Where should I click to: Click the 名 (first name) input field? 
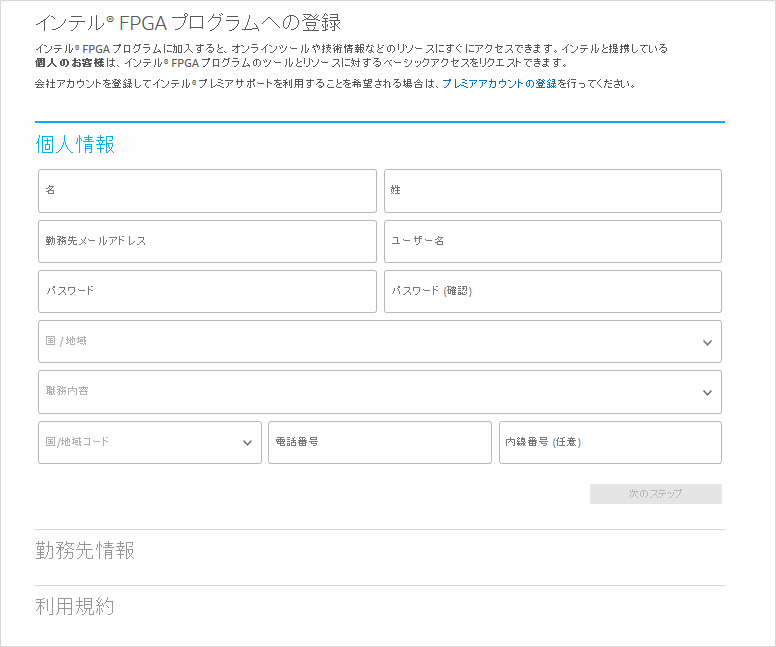(207, 191)
